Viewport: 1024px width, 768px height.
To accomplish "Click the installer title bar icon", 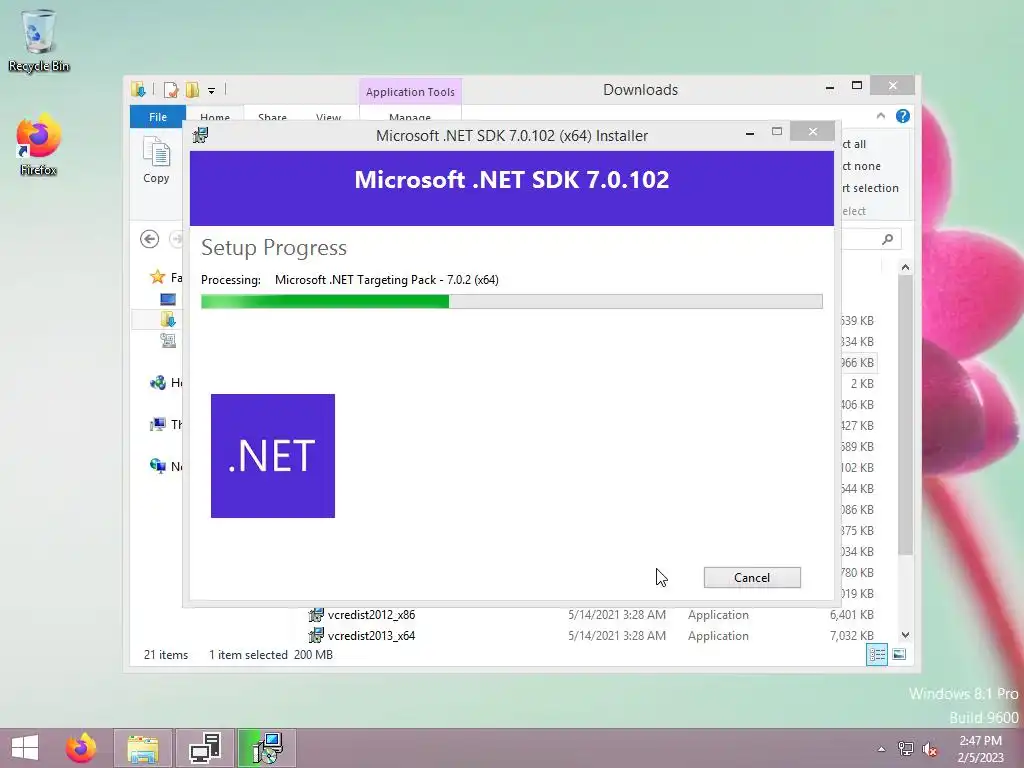I will (200, 135).
